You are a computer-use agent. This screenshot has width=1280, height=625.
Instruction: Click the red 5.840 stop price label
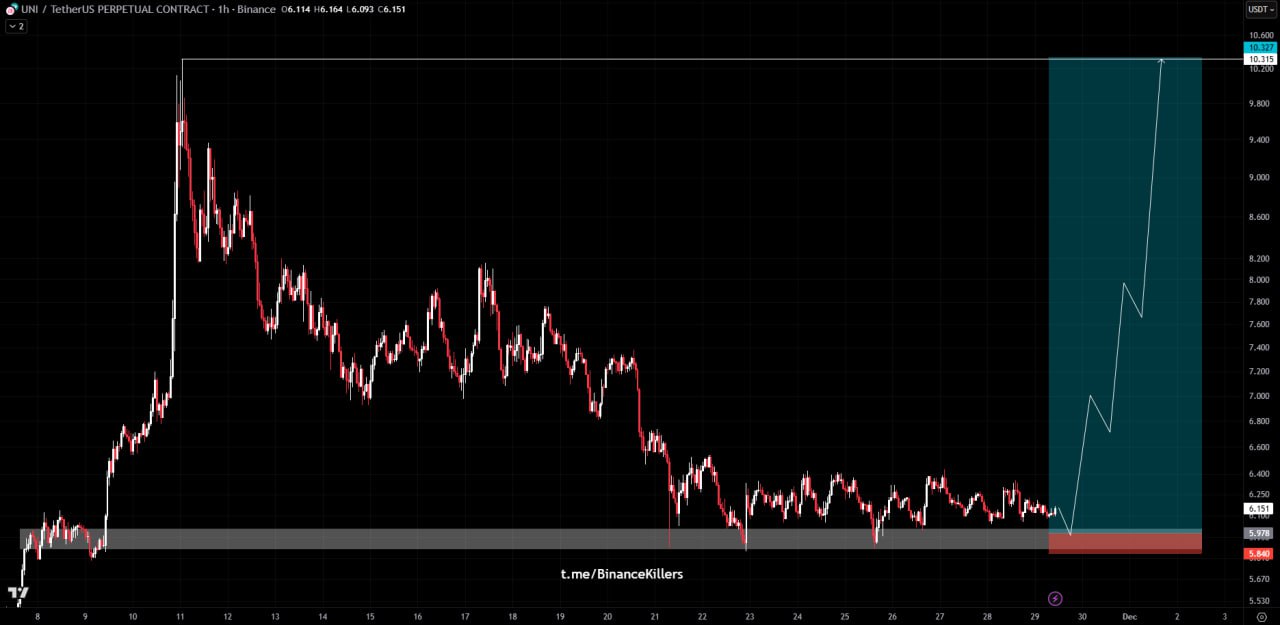[1258, 553]
